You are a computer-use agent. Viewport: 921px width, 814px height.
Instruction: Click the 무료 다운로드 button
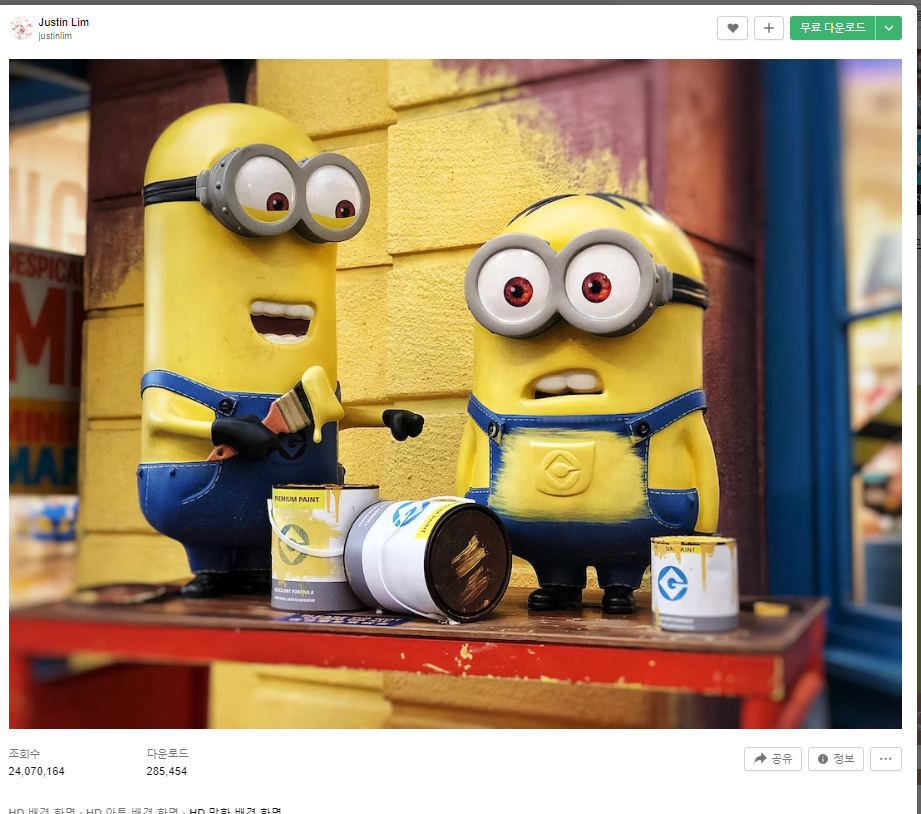click(x=832, y=28)
